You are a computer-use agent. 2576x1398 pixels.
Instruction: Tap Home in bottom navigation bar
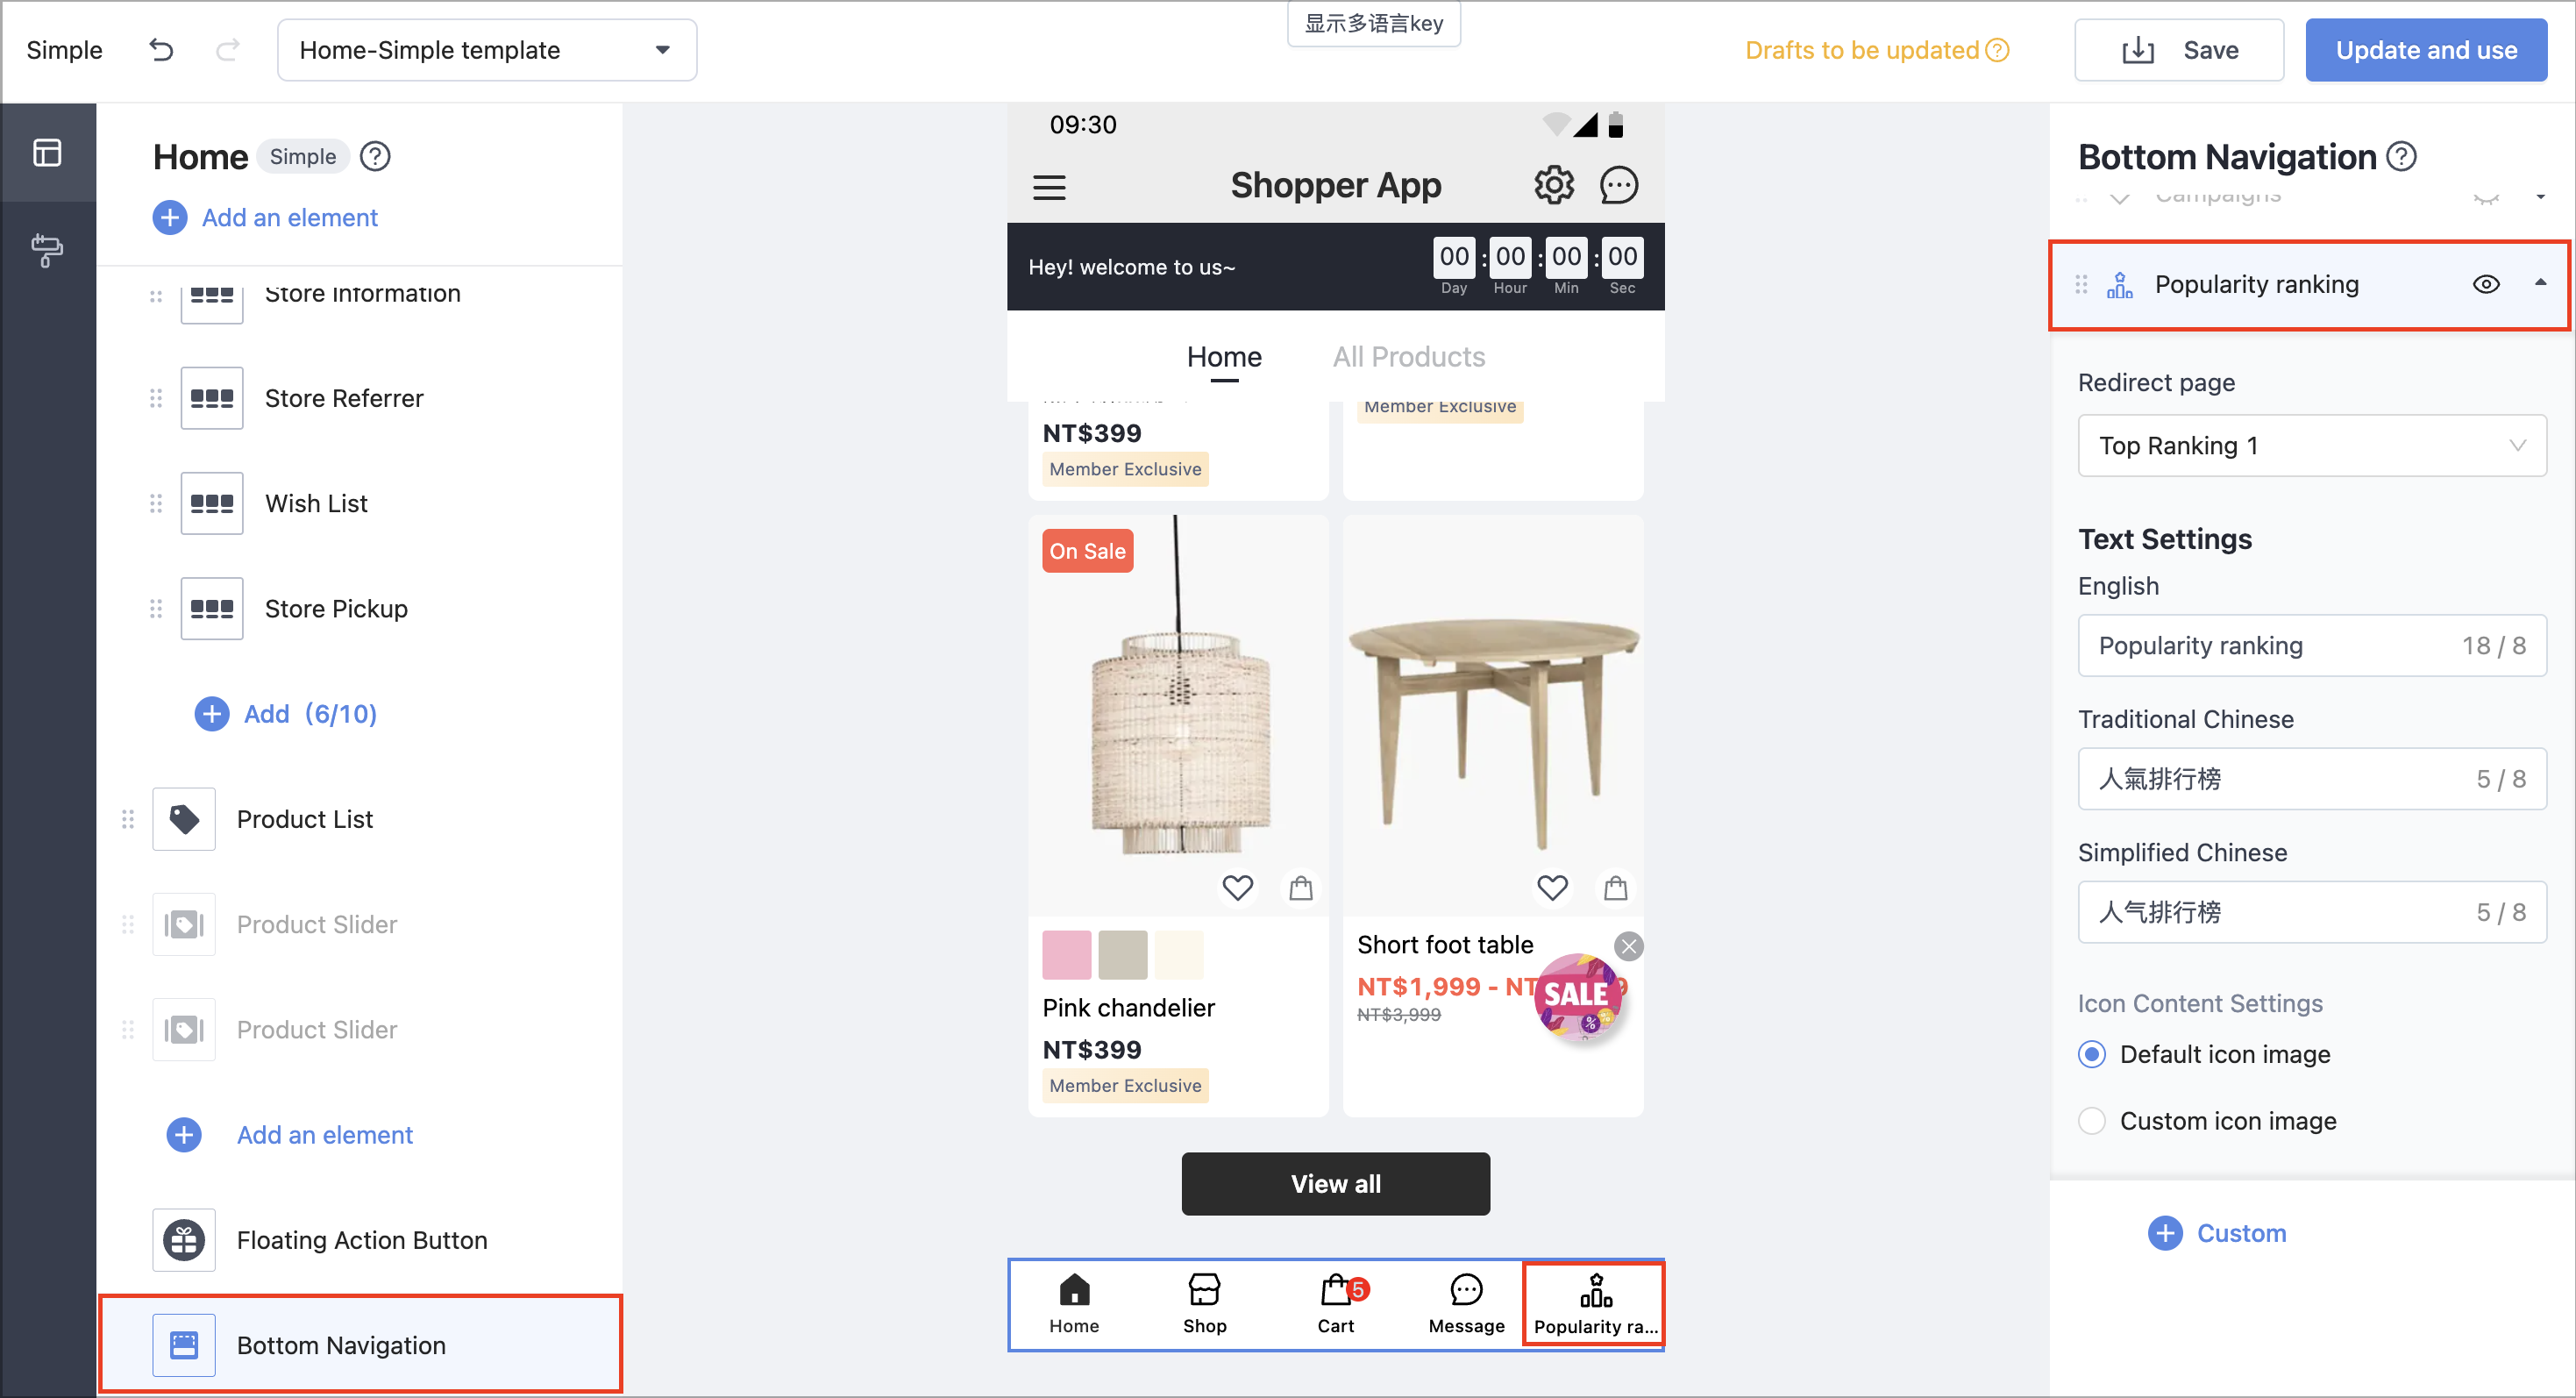pos(1074,1305)
